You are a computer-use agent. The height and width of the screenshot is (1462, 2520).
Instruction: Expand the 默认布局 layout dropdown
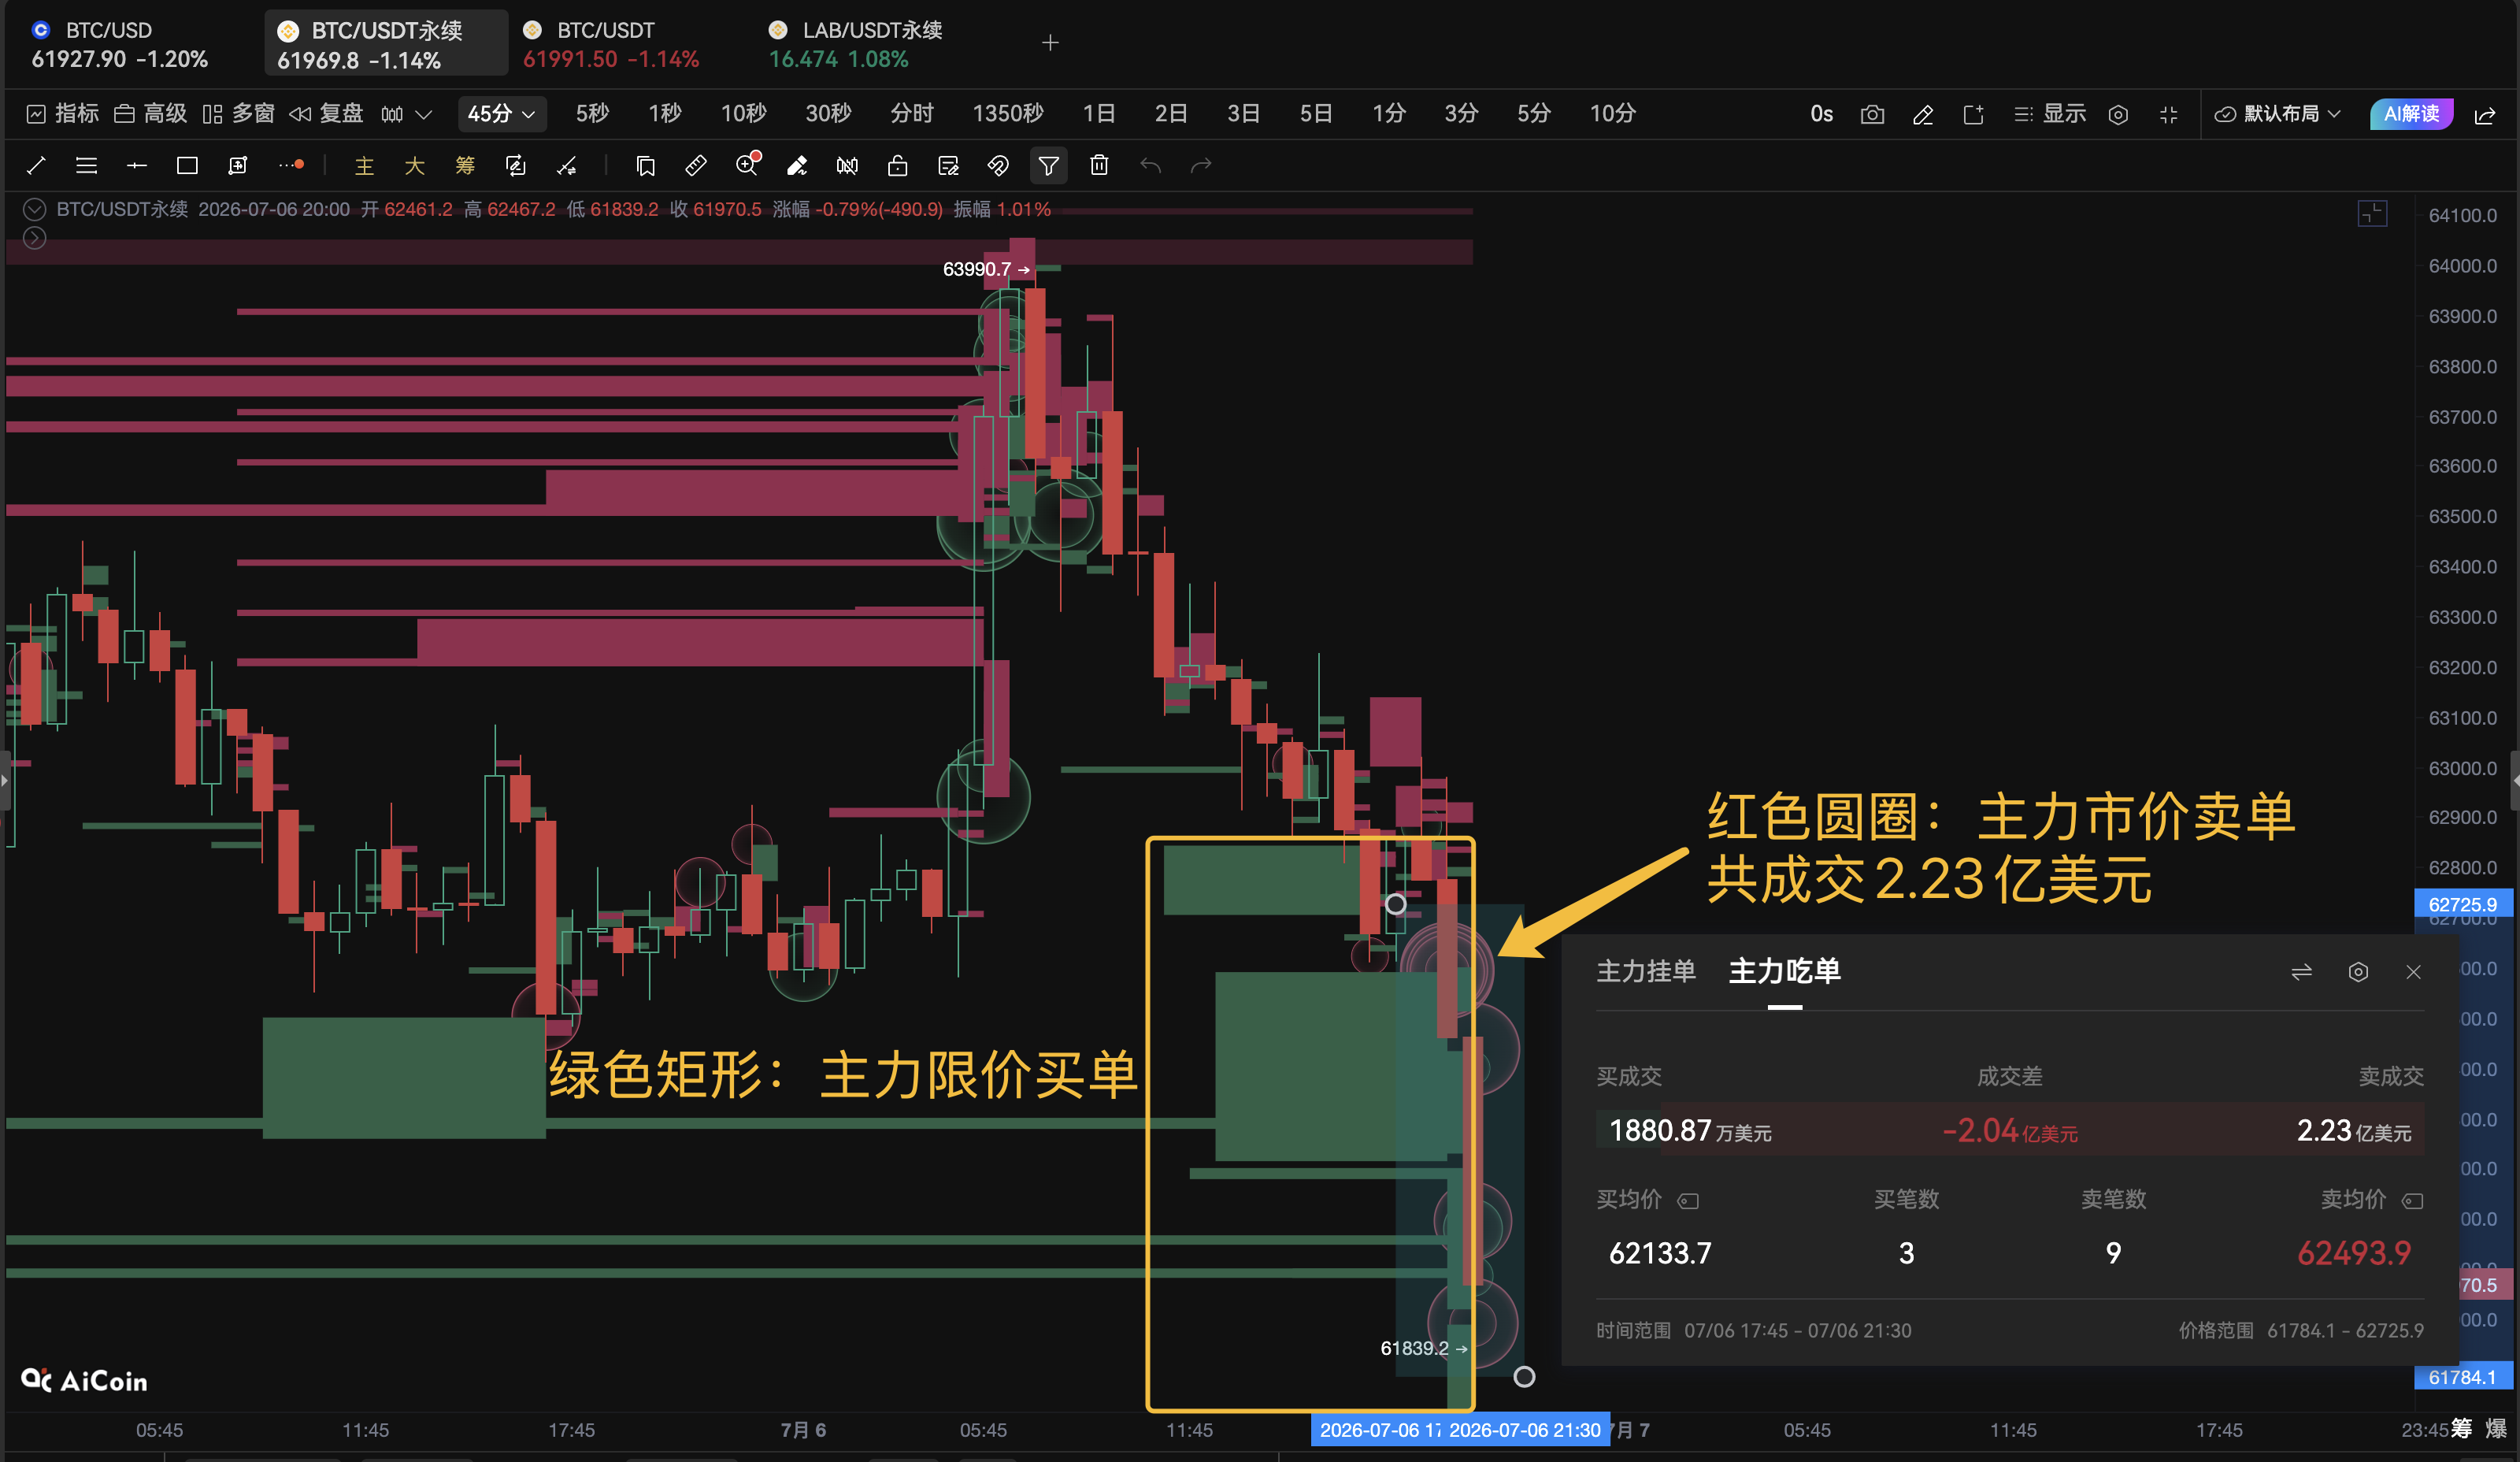pos(2277,114)
